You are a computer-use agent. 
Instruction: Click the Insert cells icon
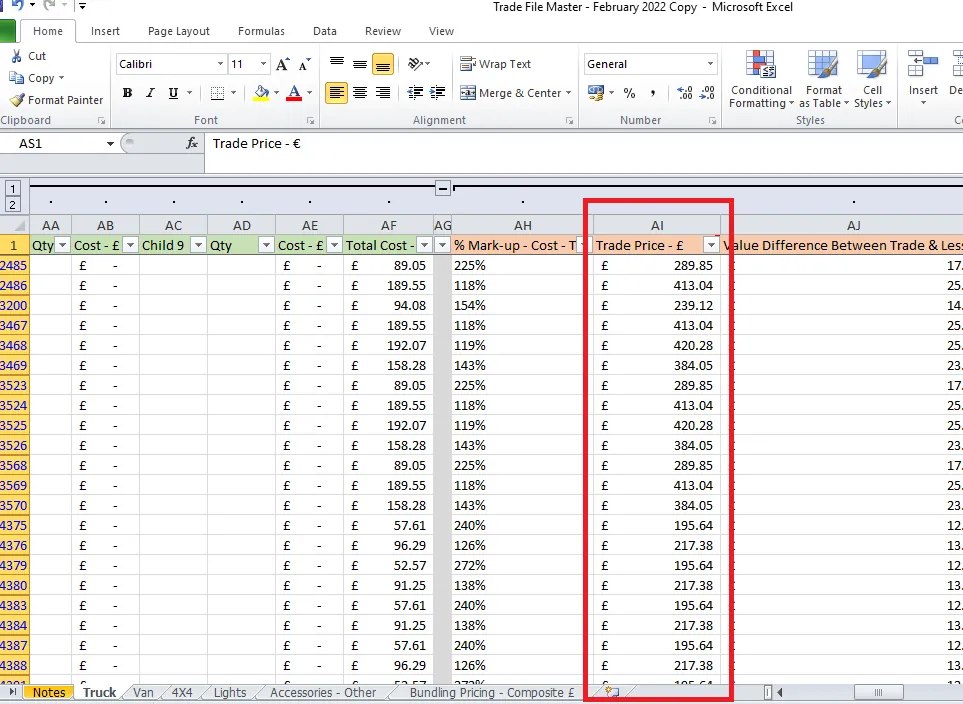tap(922, 64)
